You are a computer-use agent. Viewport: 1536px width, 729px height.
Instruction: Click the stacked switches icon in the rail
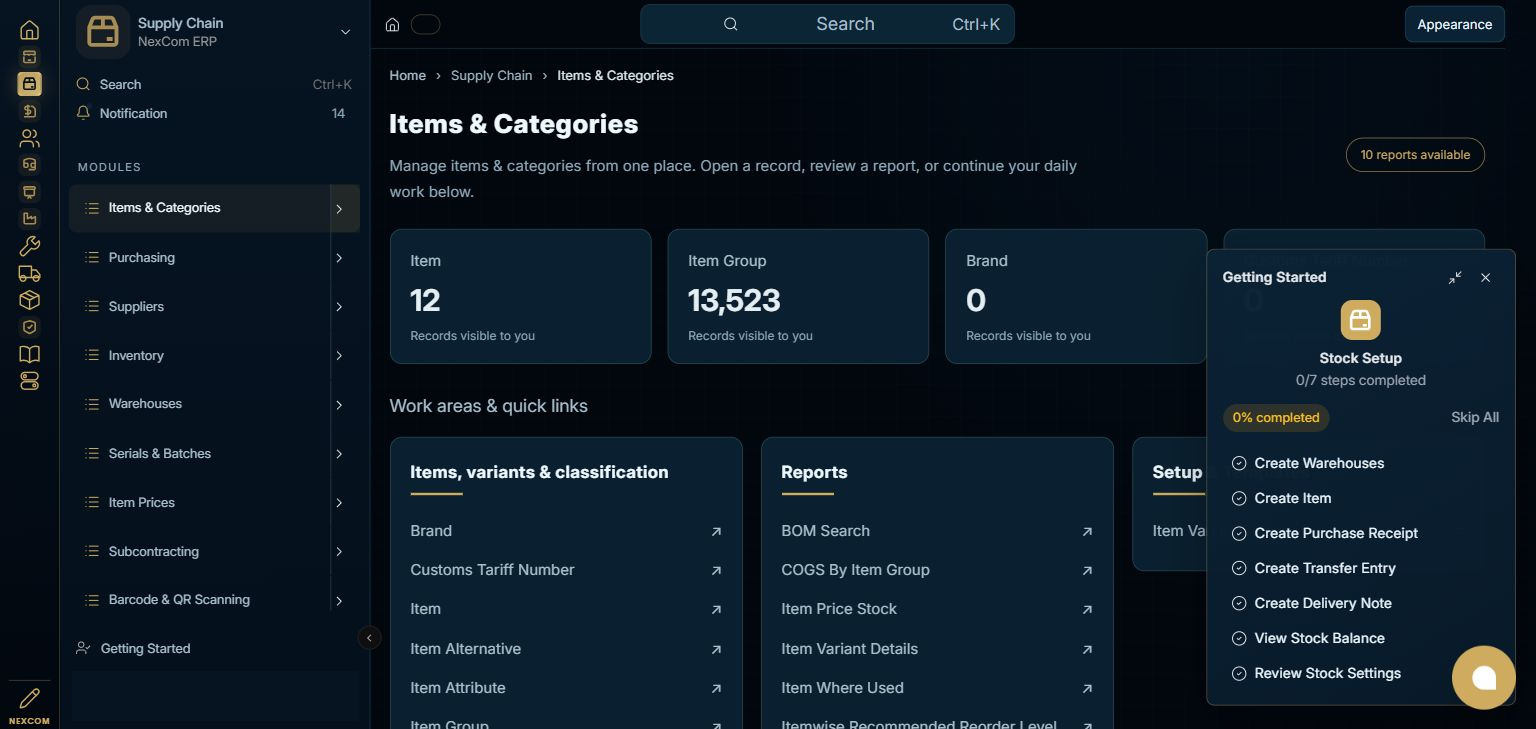29,381
